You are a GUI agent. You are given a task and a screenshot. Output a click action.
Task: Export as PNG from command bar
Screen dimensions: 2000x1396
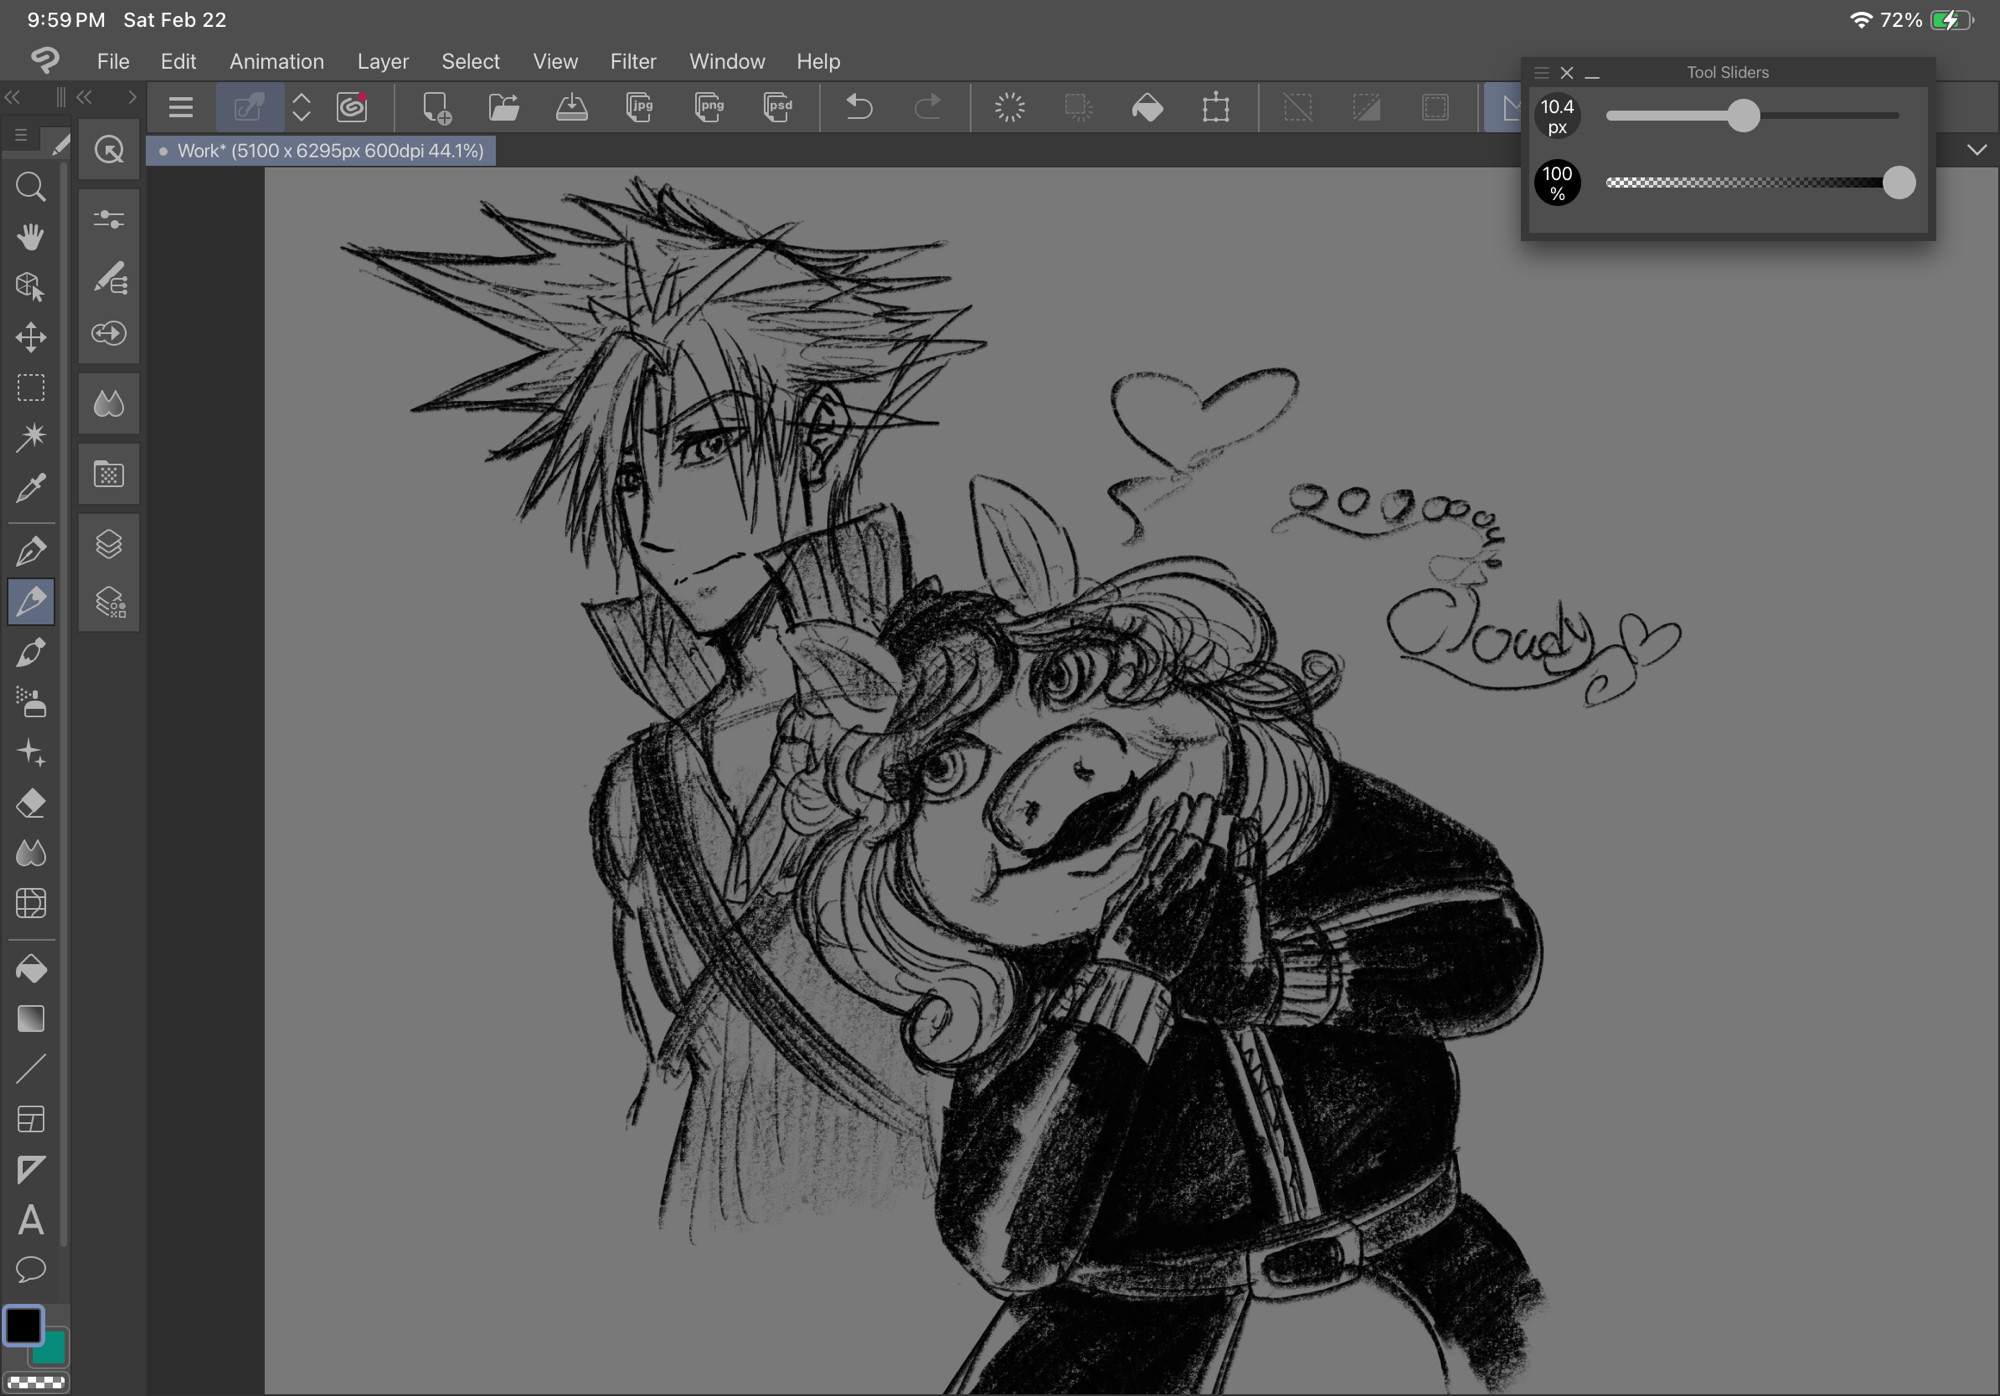point(709,107)
